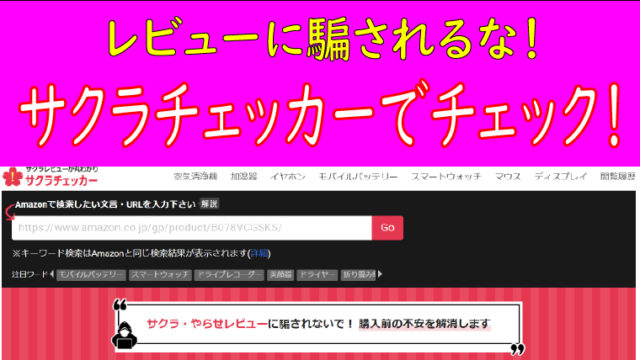Select the スマートウォッチ trending keyword tag
Image resolution: width=640 pixels, height=360 pixels.
tap(160, 275)
